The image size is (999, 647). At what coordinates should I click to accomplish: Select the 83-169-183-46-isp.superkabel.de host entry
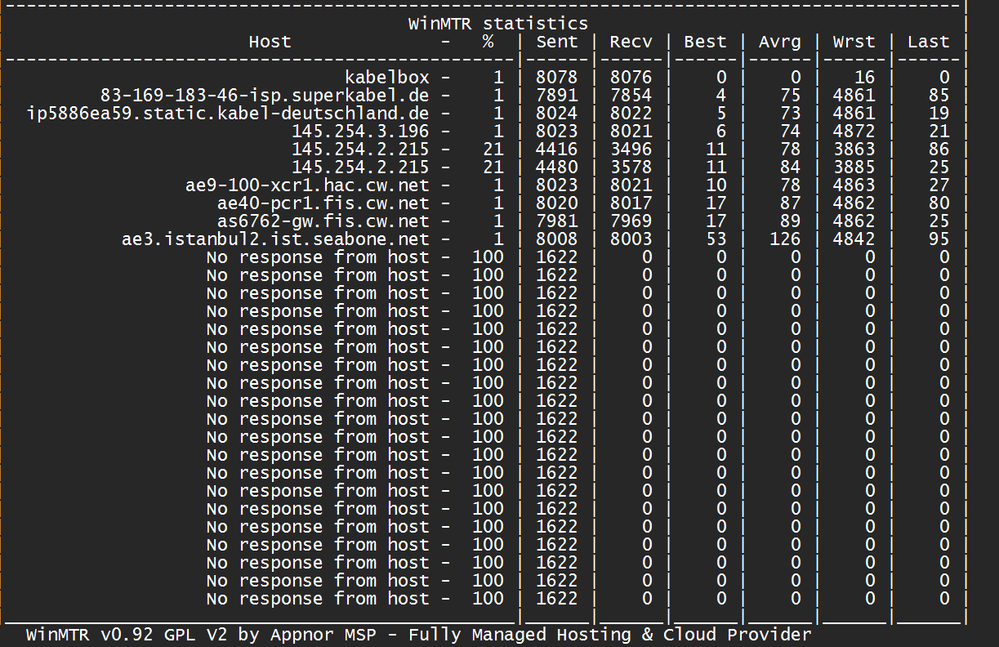(265, 96)
